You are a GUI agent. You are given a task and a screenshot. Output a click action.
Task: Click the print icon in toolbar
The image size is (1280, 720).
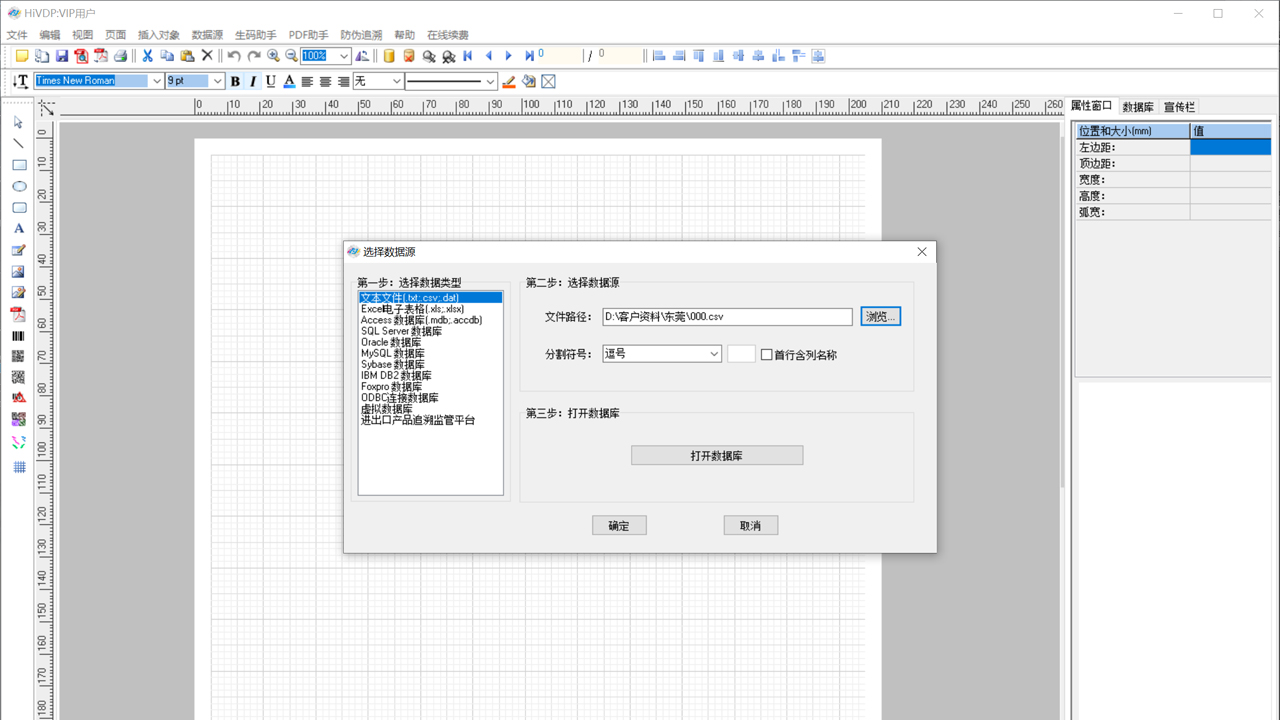click(120, 56)
